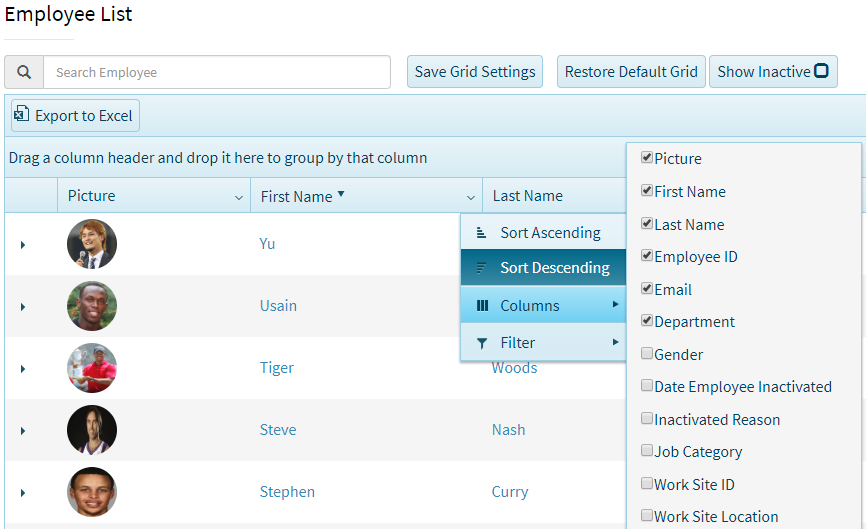Viewport: 866px width, 529px height.
Task: Click the Sort Descending icon
Action: (x=482, y=268)
